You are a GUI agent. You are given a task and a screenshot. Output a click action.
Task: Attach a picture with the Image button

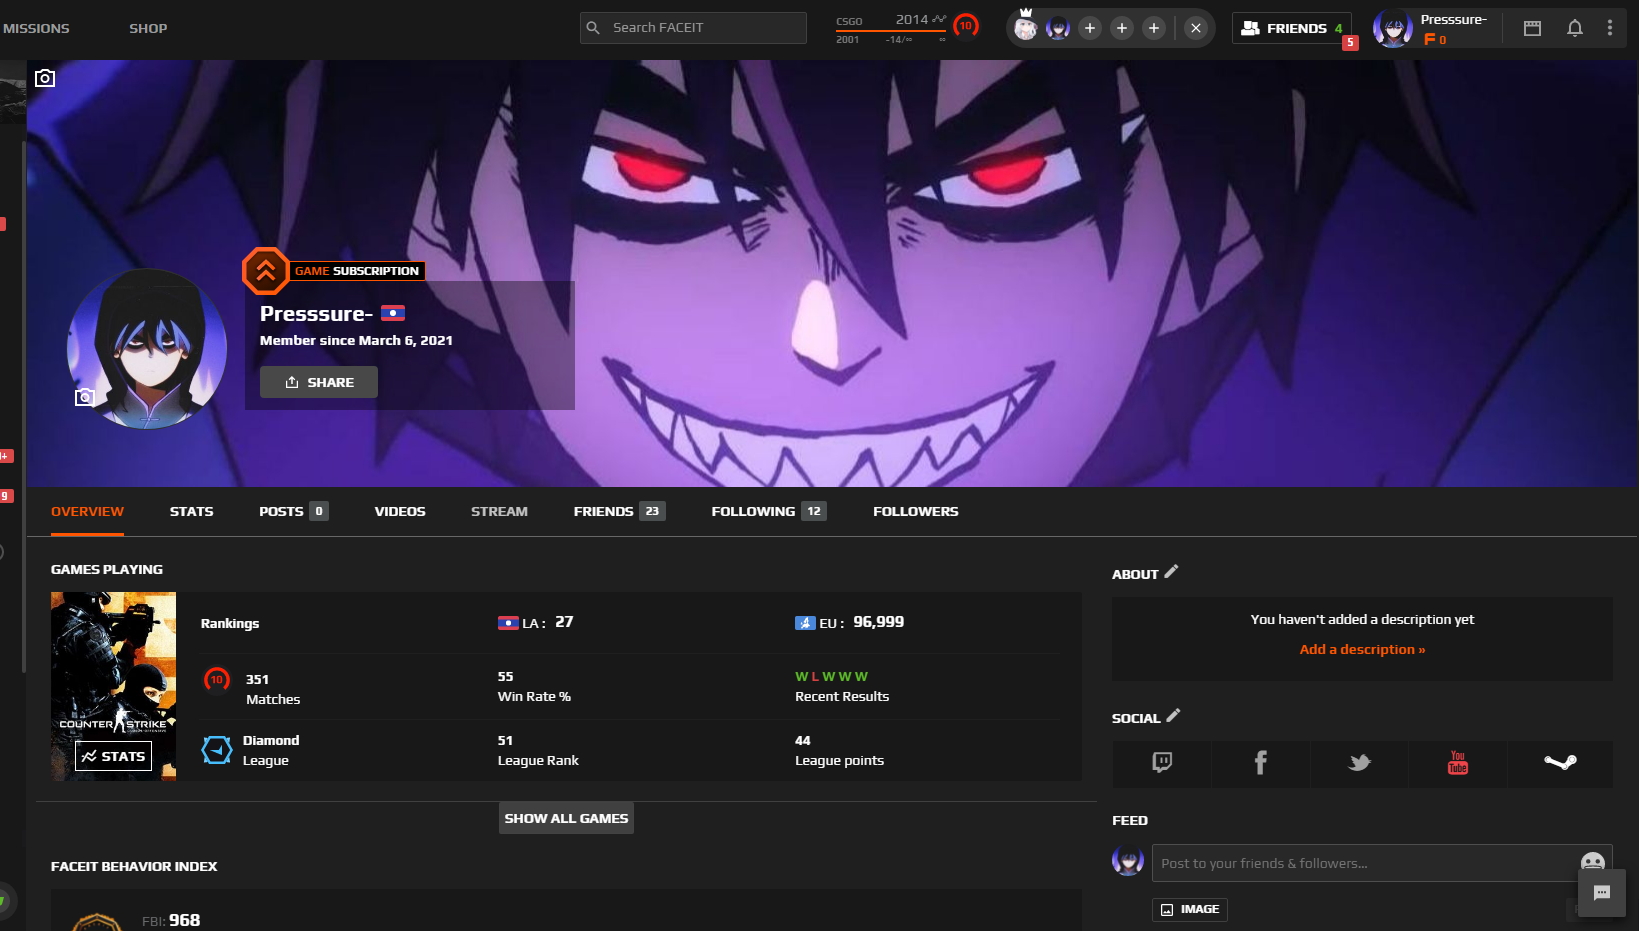pos(1190,909)
